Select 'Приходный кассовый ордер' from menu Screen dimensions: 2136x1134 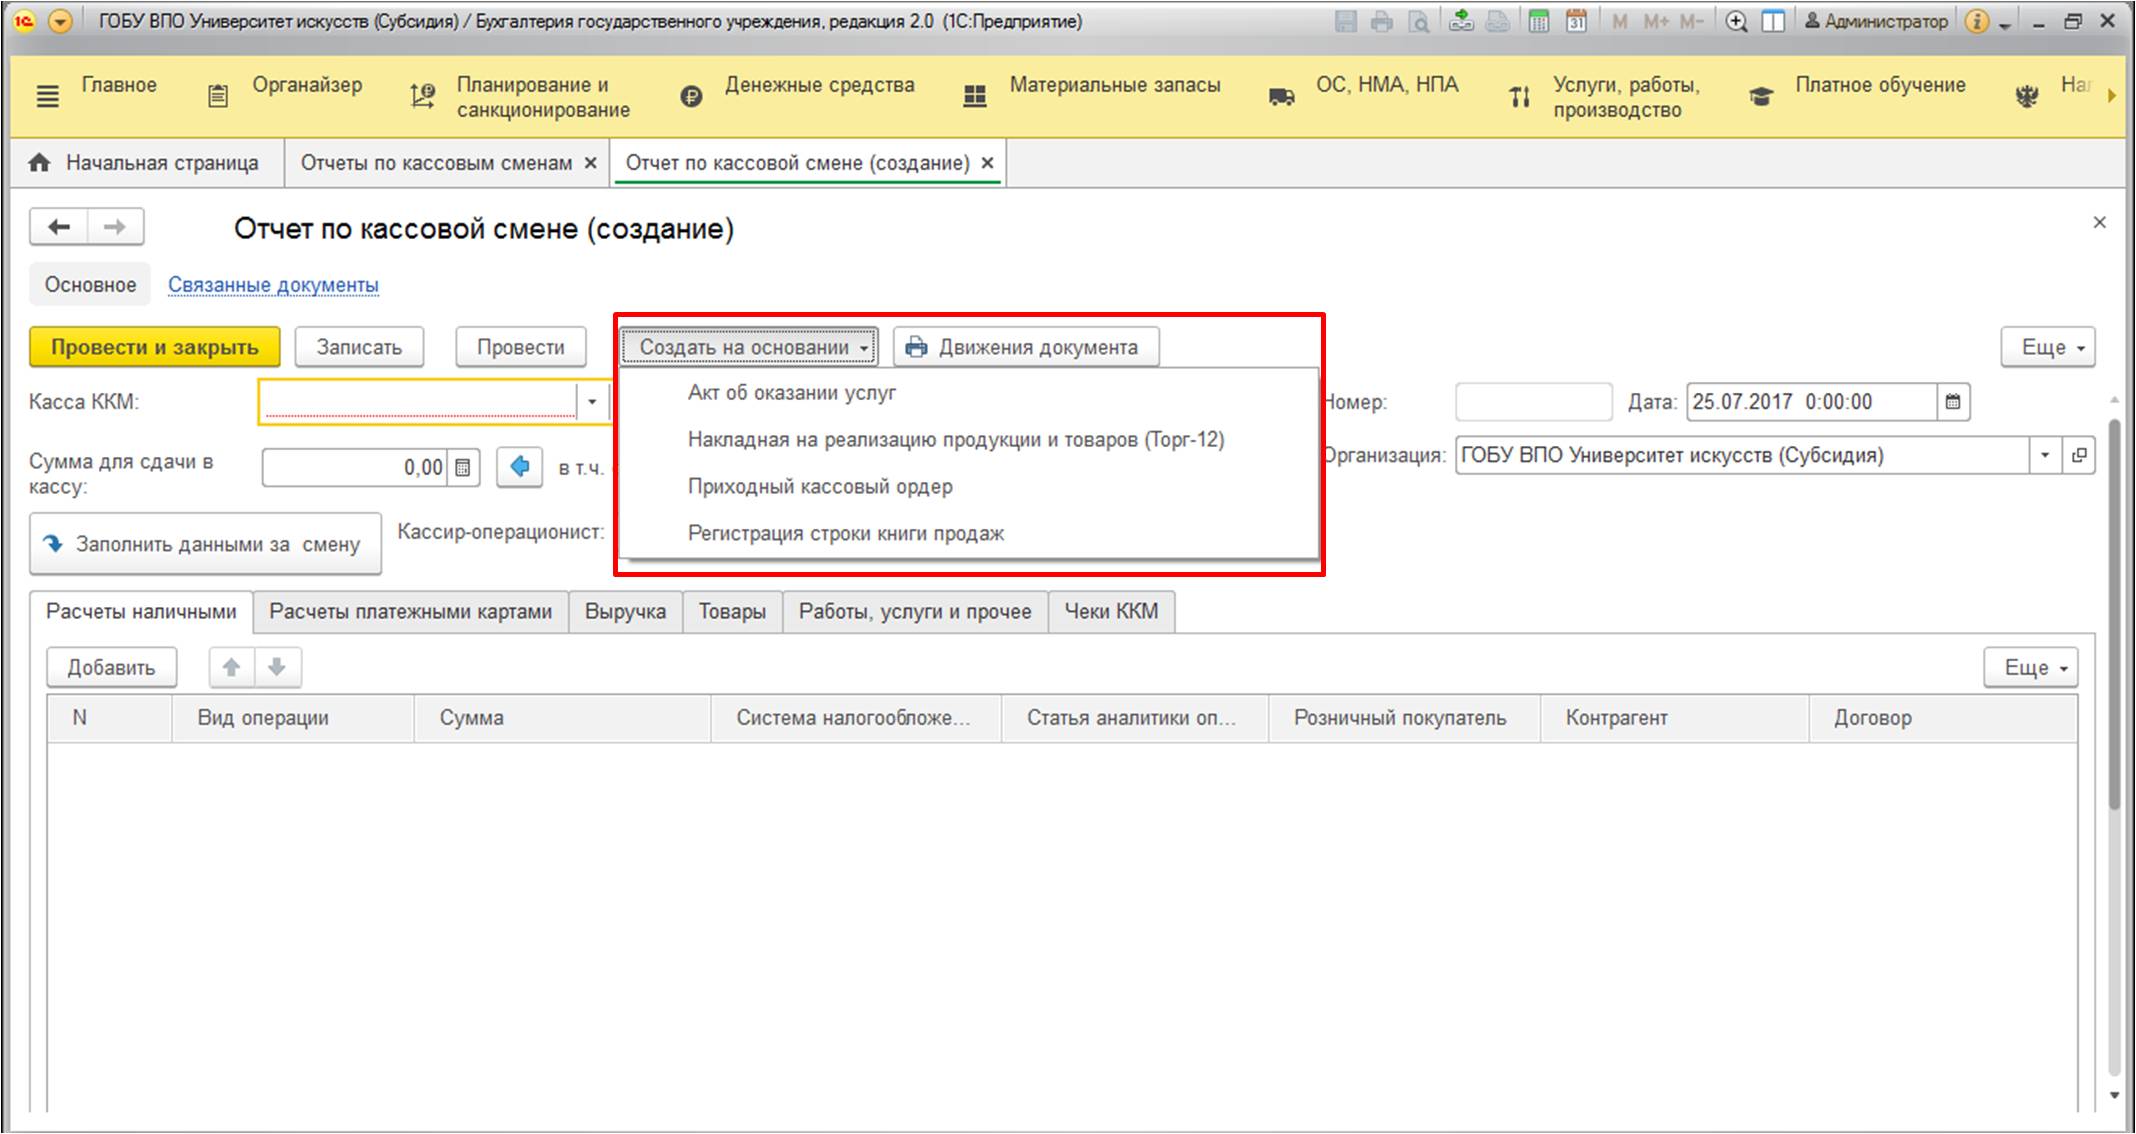821,486
